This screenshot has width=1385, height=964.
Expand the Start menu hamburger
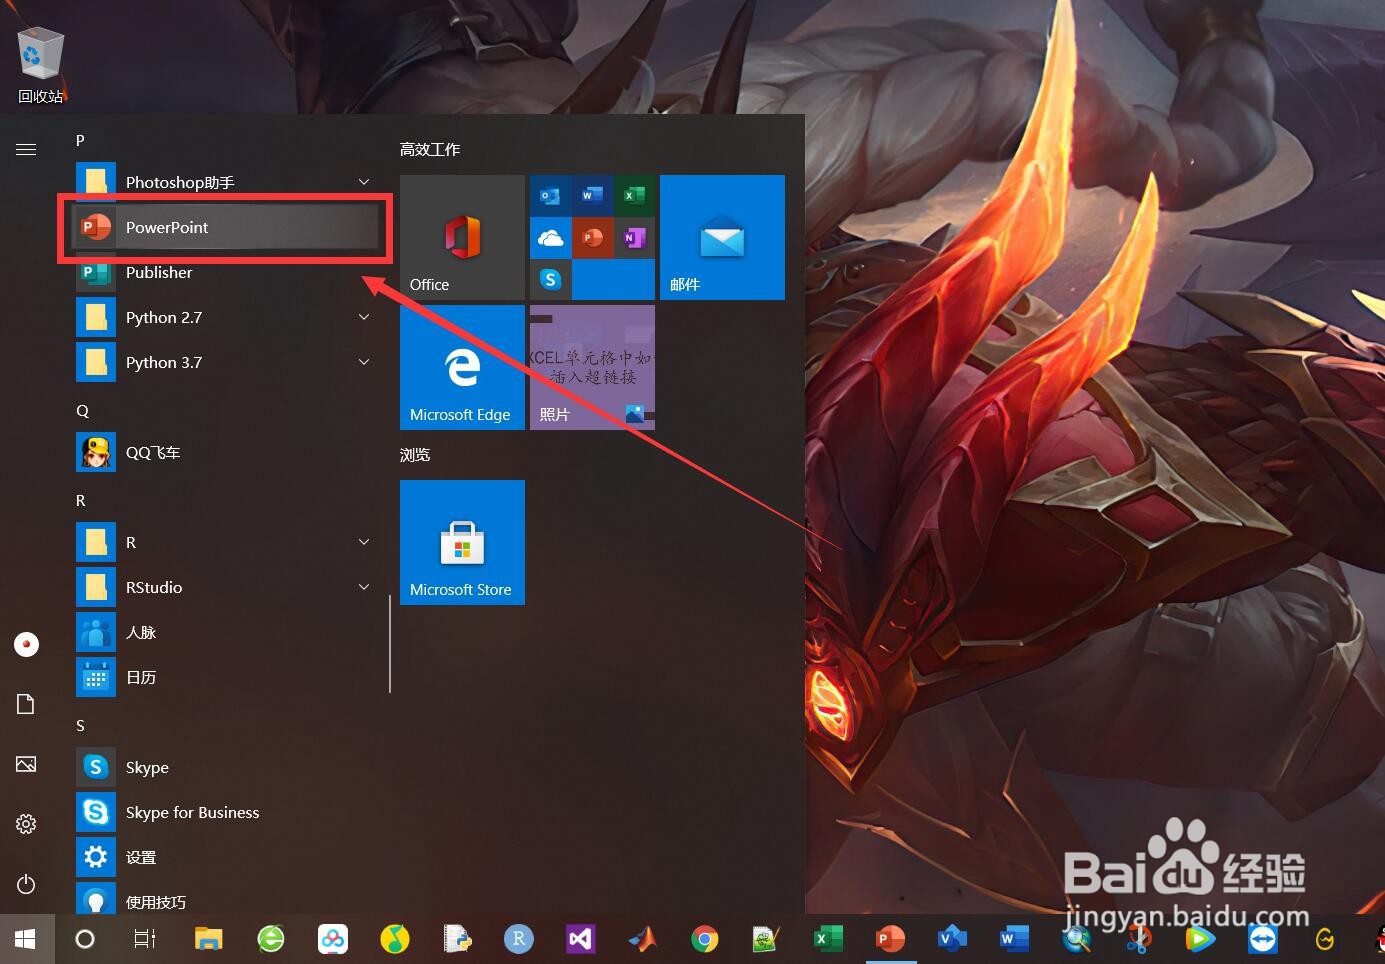(x=26, y=149)
